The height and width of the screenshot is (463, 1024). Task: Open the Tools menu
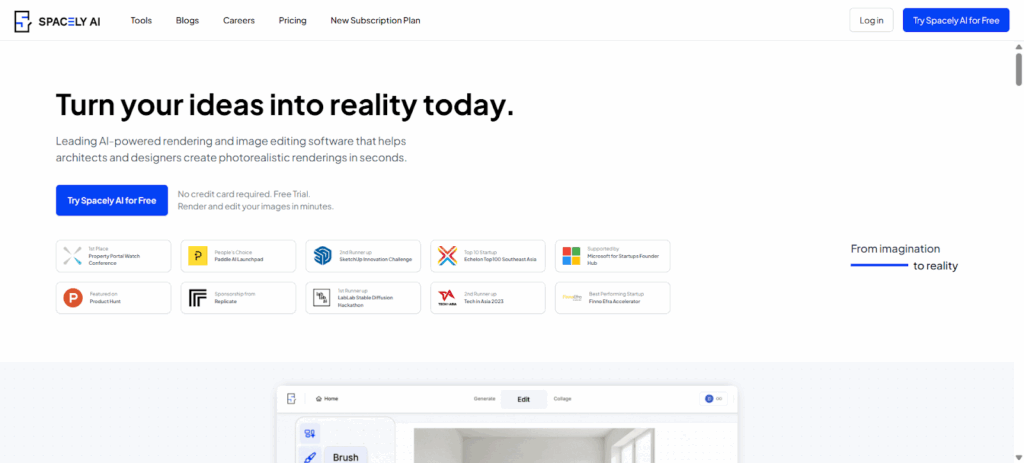(141, 20)
